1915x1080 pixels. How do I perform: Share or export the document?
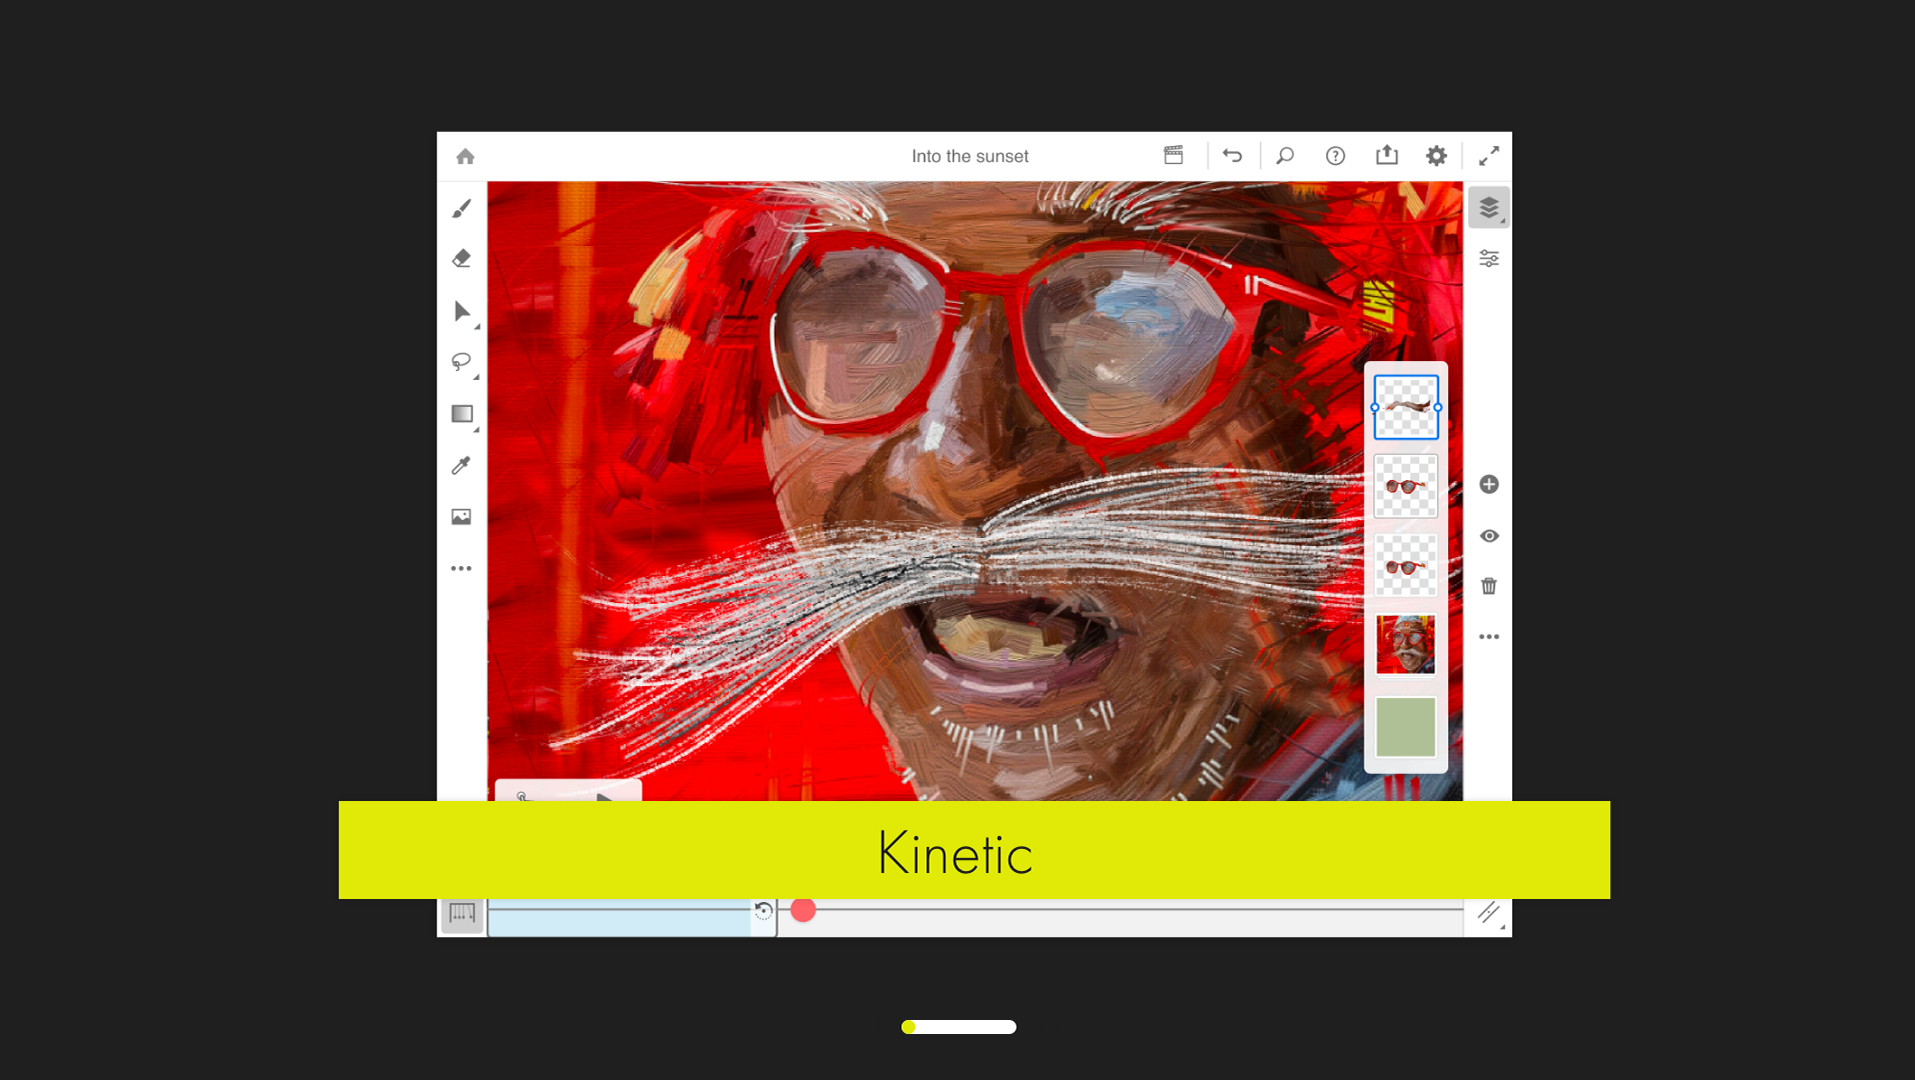[x=1387, y=155]
